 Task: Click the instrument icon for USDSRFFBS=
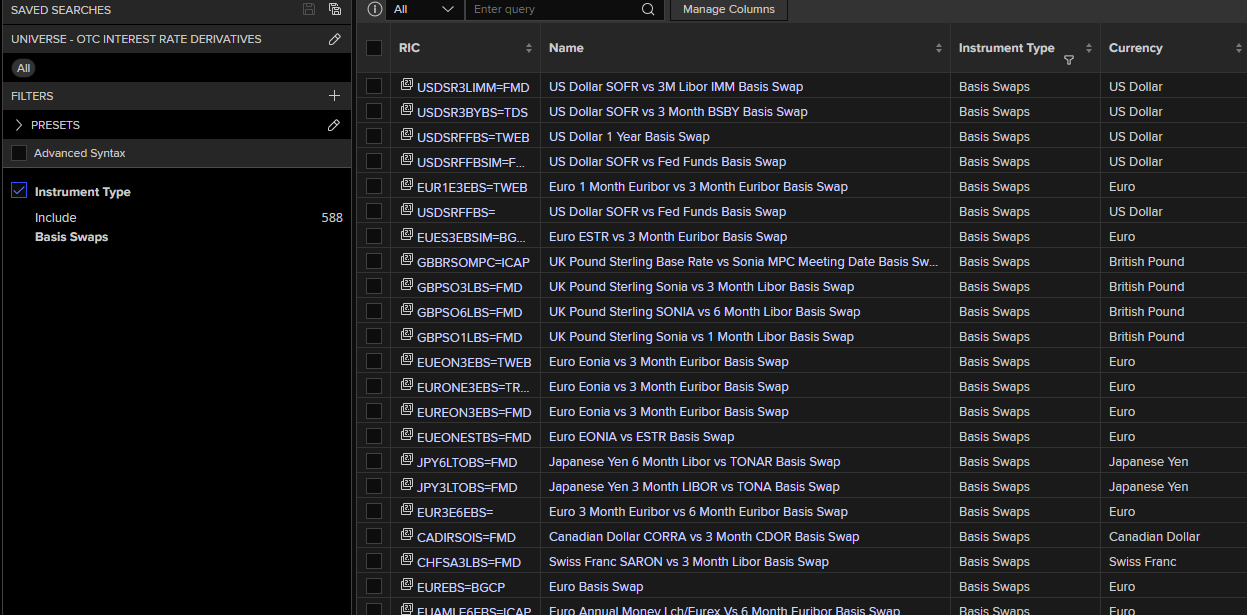tap(407, 211)
